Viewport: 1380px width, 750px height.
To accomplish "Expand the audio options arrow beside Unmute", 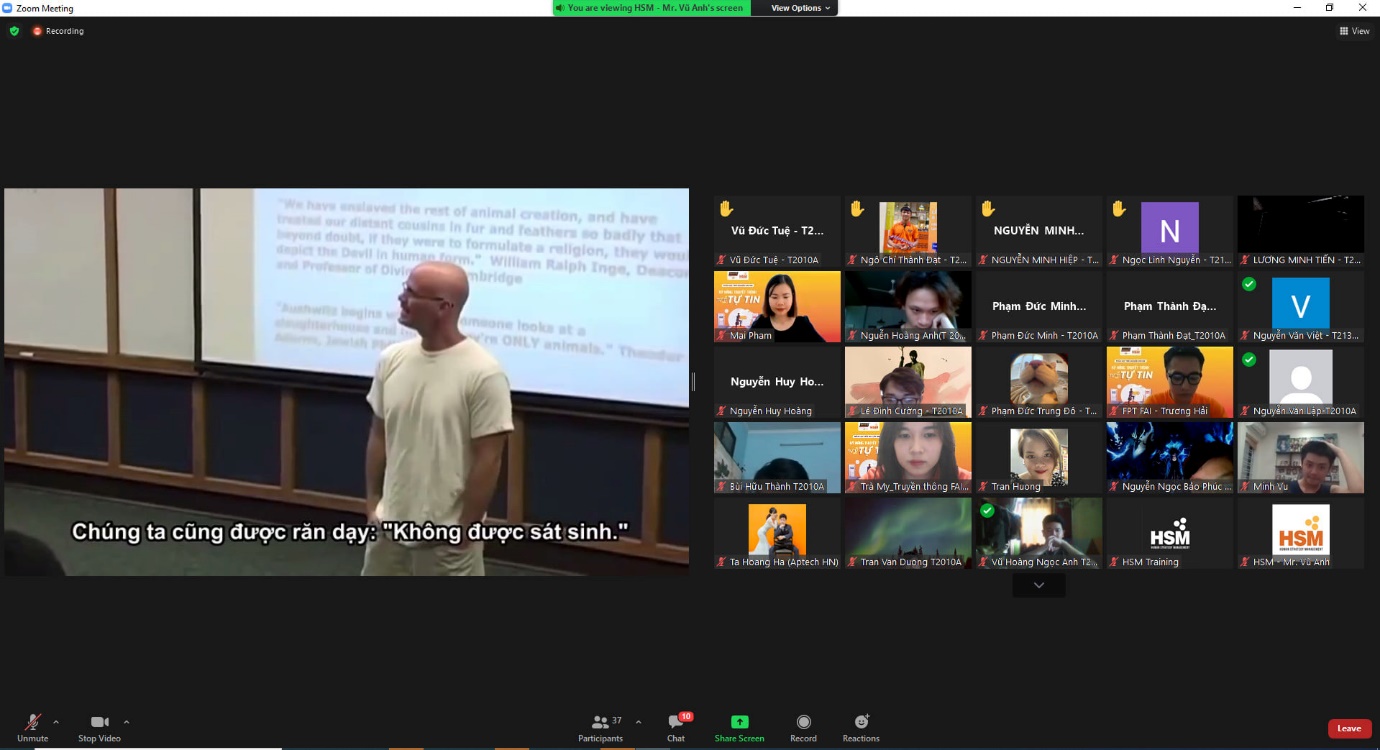I will [55, 722].
